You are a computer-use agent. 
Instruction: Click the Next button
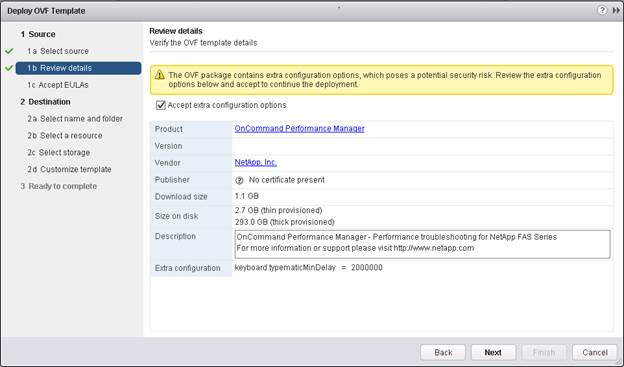coord(493,352)
